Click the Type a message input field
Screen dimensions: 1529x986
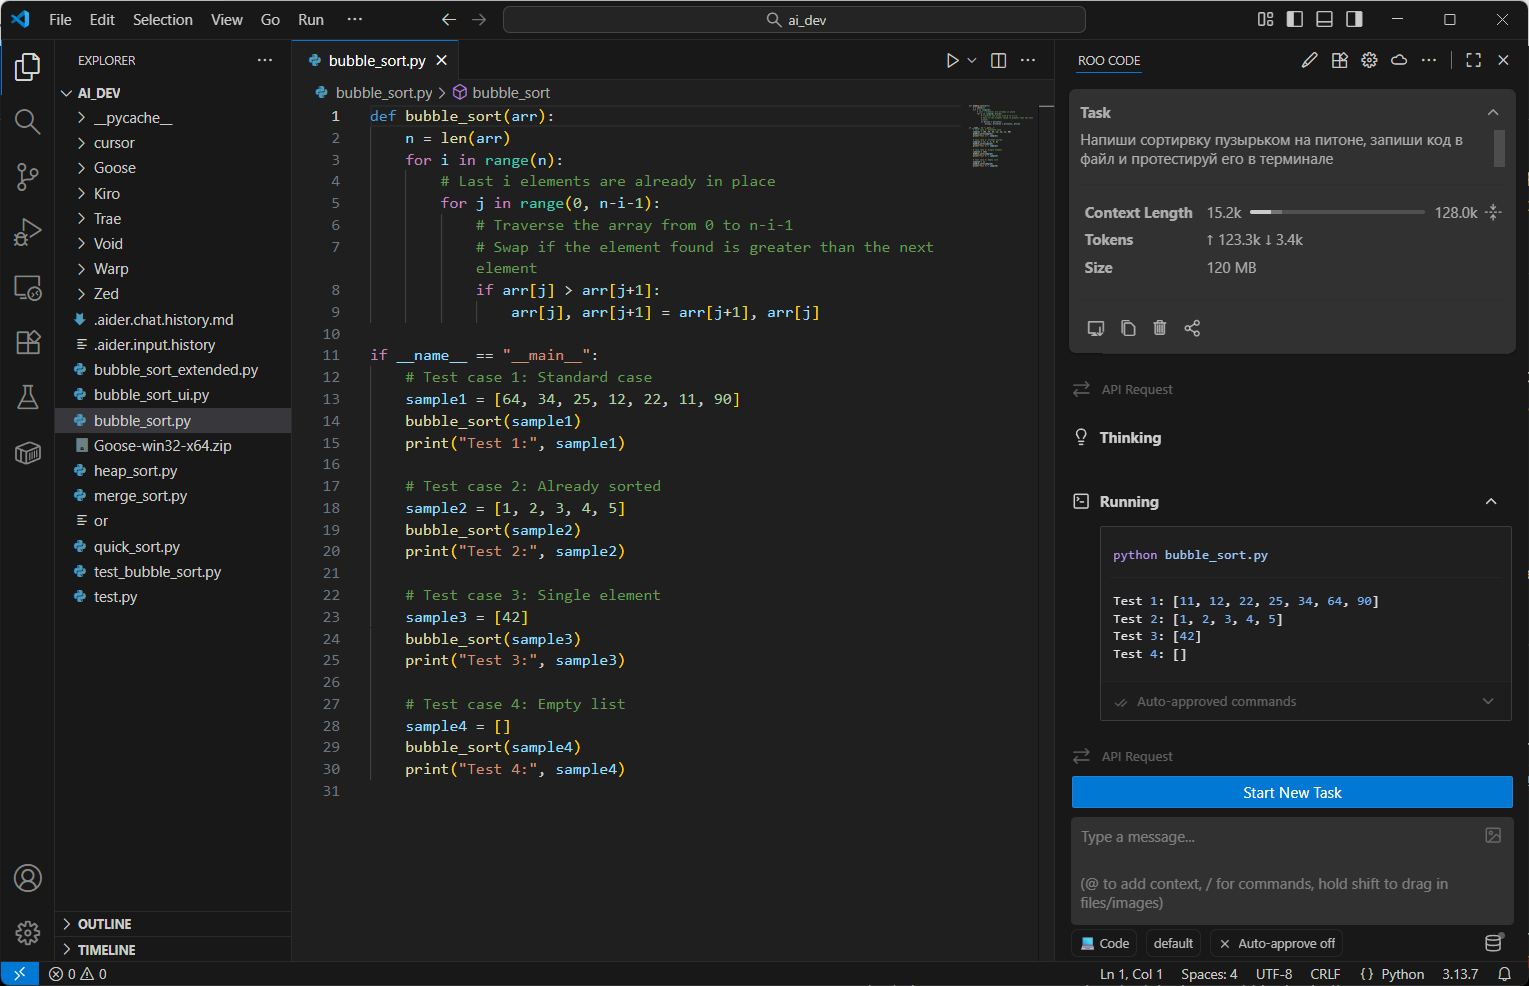[1280, 838]
